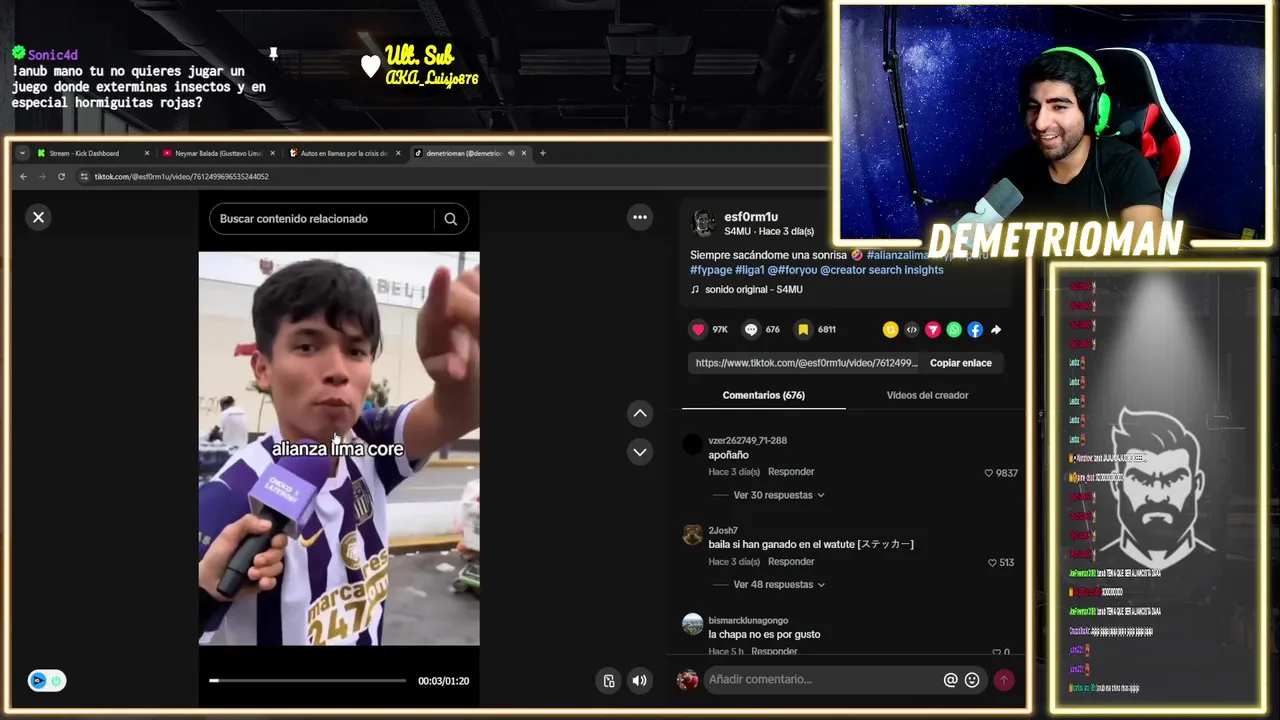This screenshot has height=720, width=1280.
Task: Save video with the yellow bookmark icon
Action: [x=803, y=329]
